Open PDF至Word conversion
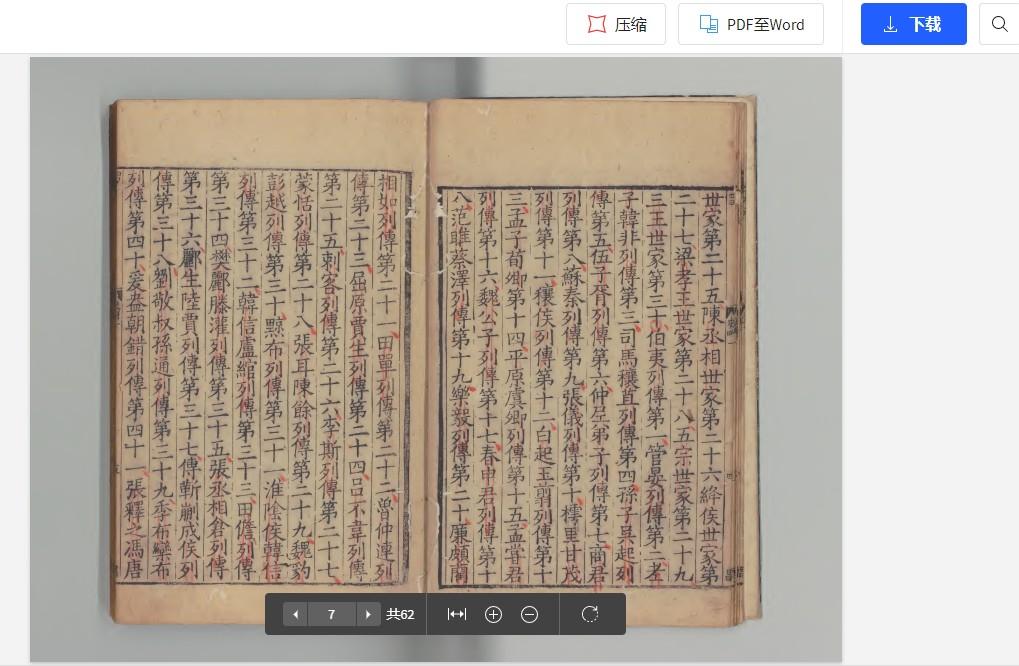Screen dimensions: 1019x666 (751, 24)
